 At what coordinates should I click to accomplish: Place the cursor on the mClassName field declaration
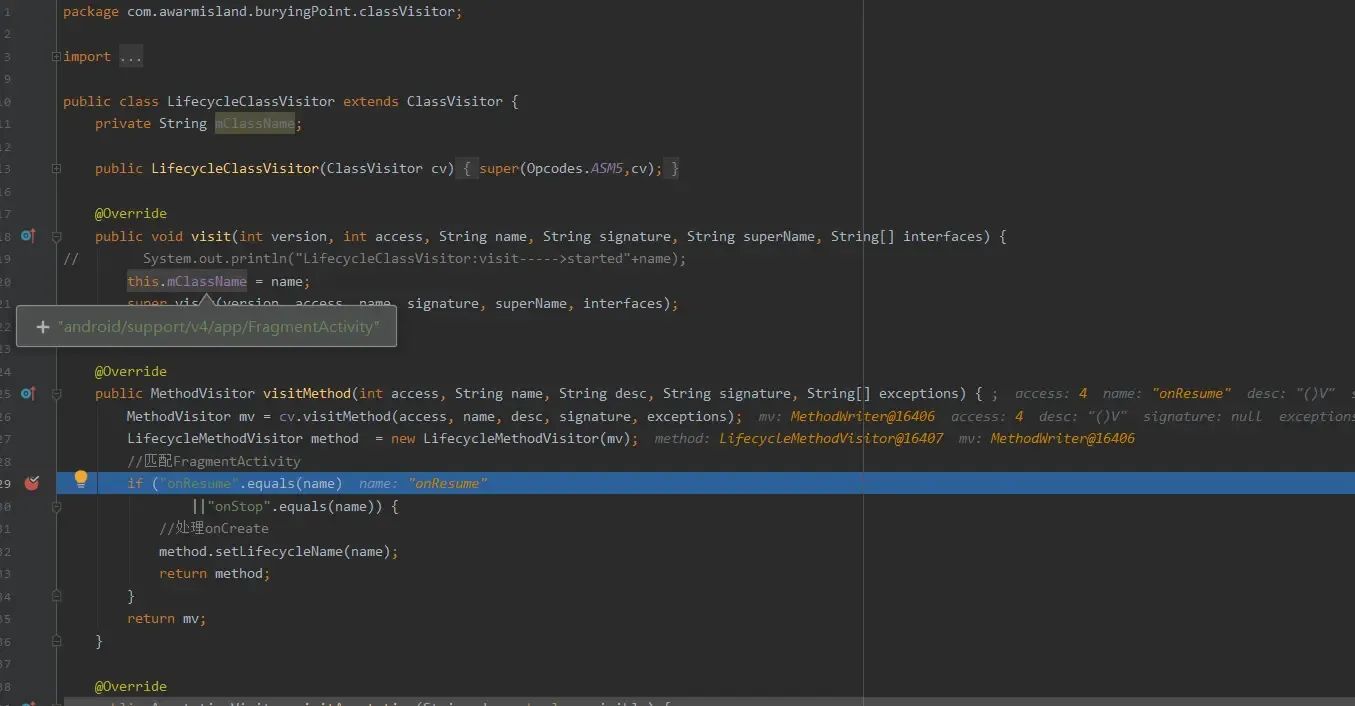(254, 124)
